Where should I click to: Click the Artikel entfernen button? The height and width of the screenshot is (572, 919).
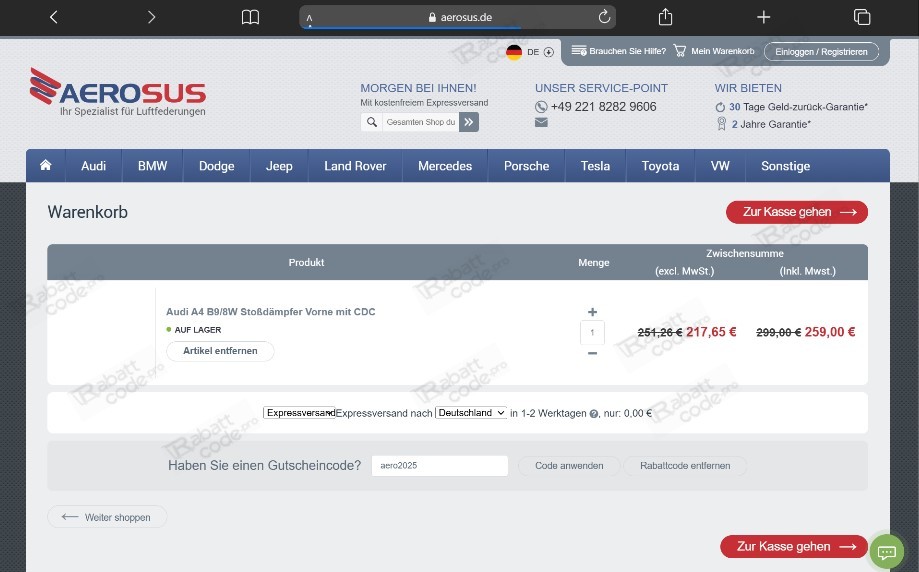(x=220, y=350)
